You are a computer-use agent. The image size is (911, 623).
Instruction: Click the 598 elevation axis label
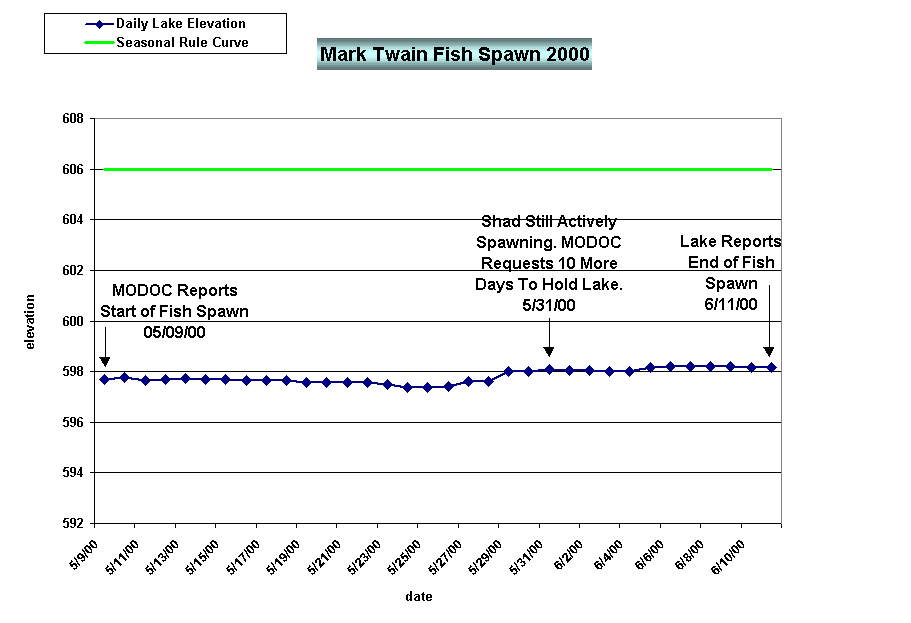(x=73, y=371)
